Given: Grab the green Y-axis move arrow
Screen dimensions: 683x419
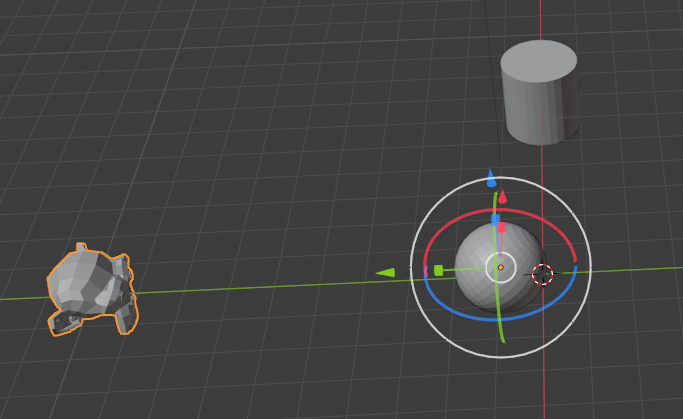Looking at the screenshot, I should tap(385, 273).
